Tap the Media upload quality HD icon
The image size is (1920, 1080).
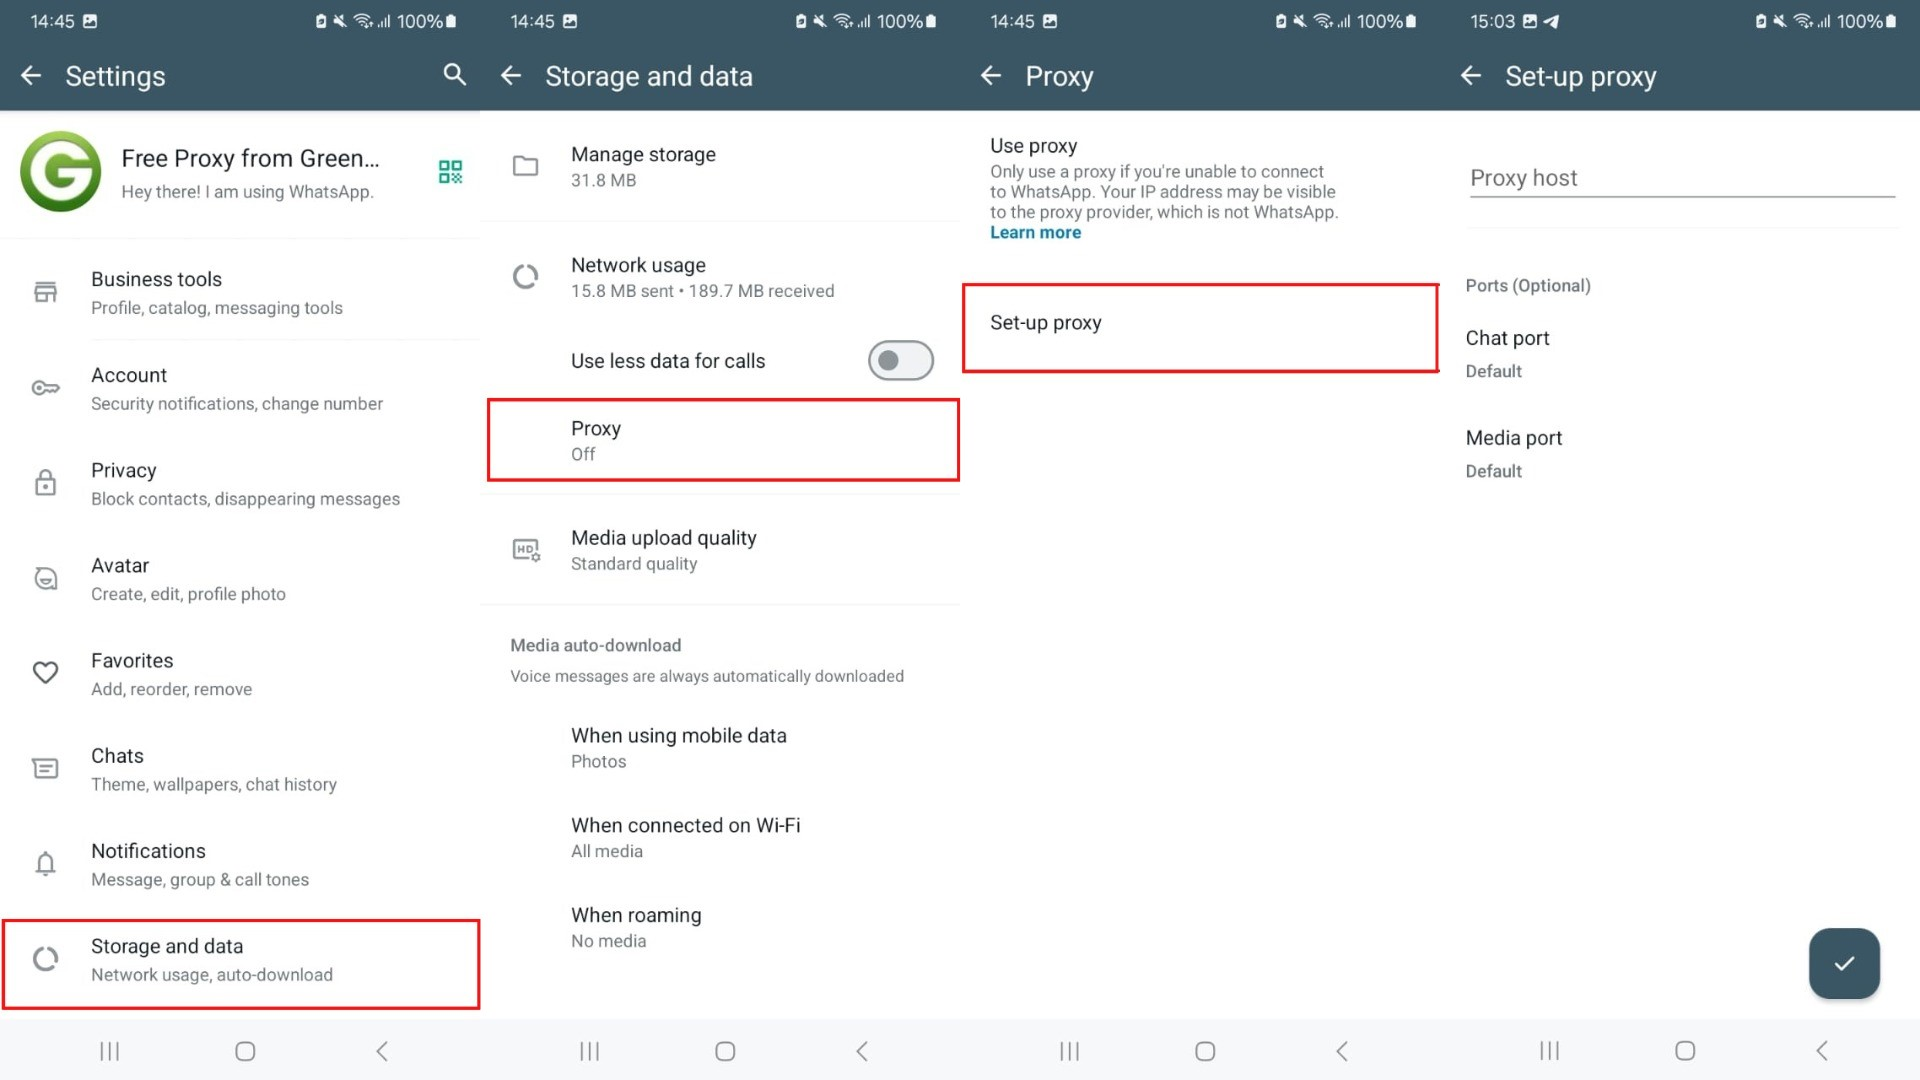coord(527,550)
